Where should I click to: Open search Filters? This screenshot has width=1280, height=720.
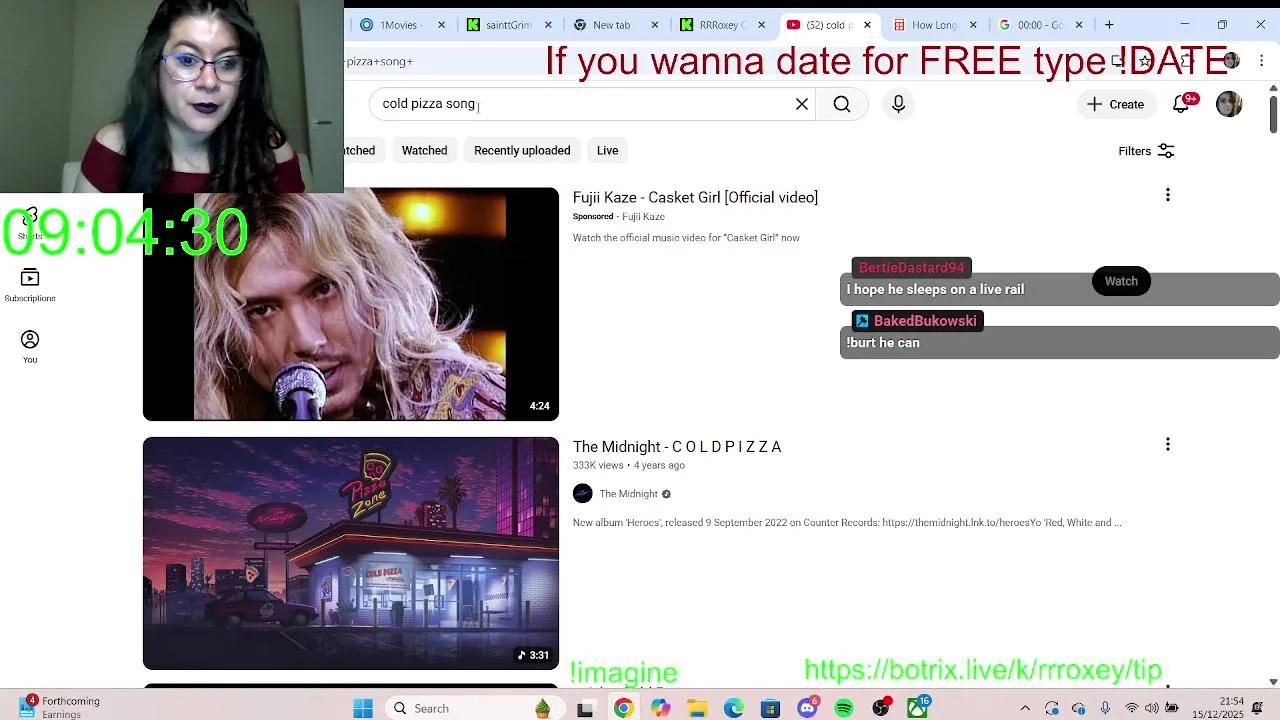click(1146, 151)
